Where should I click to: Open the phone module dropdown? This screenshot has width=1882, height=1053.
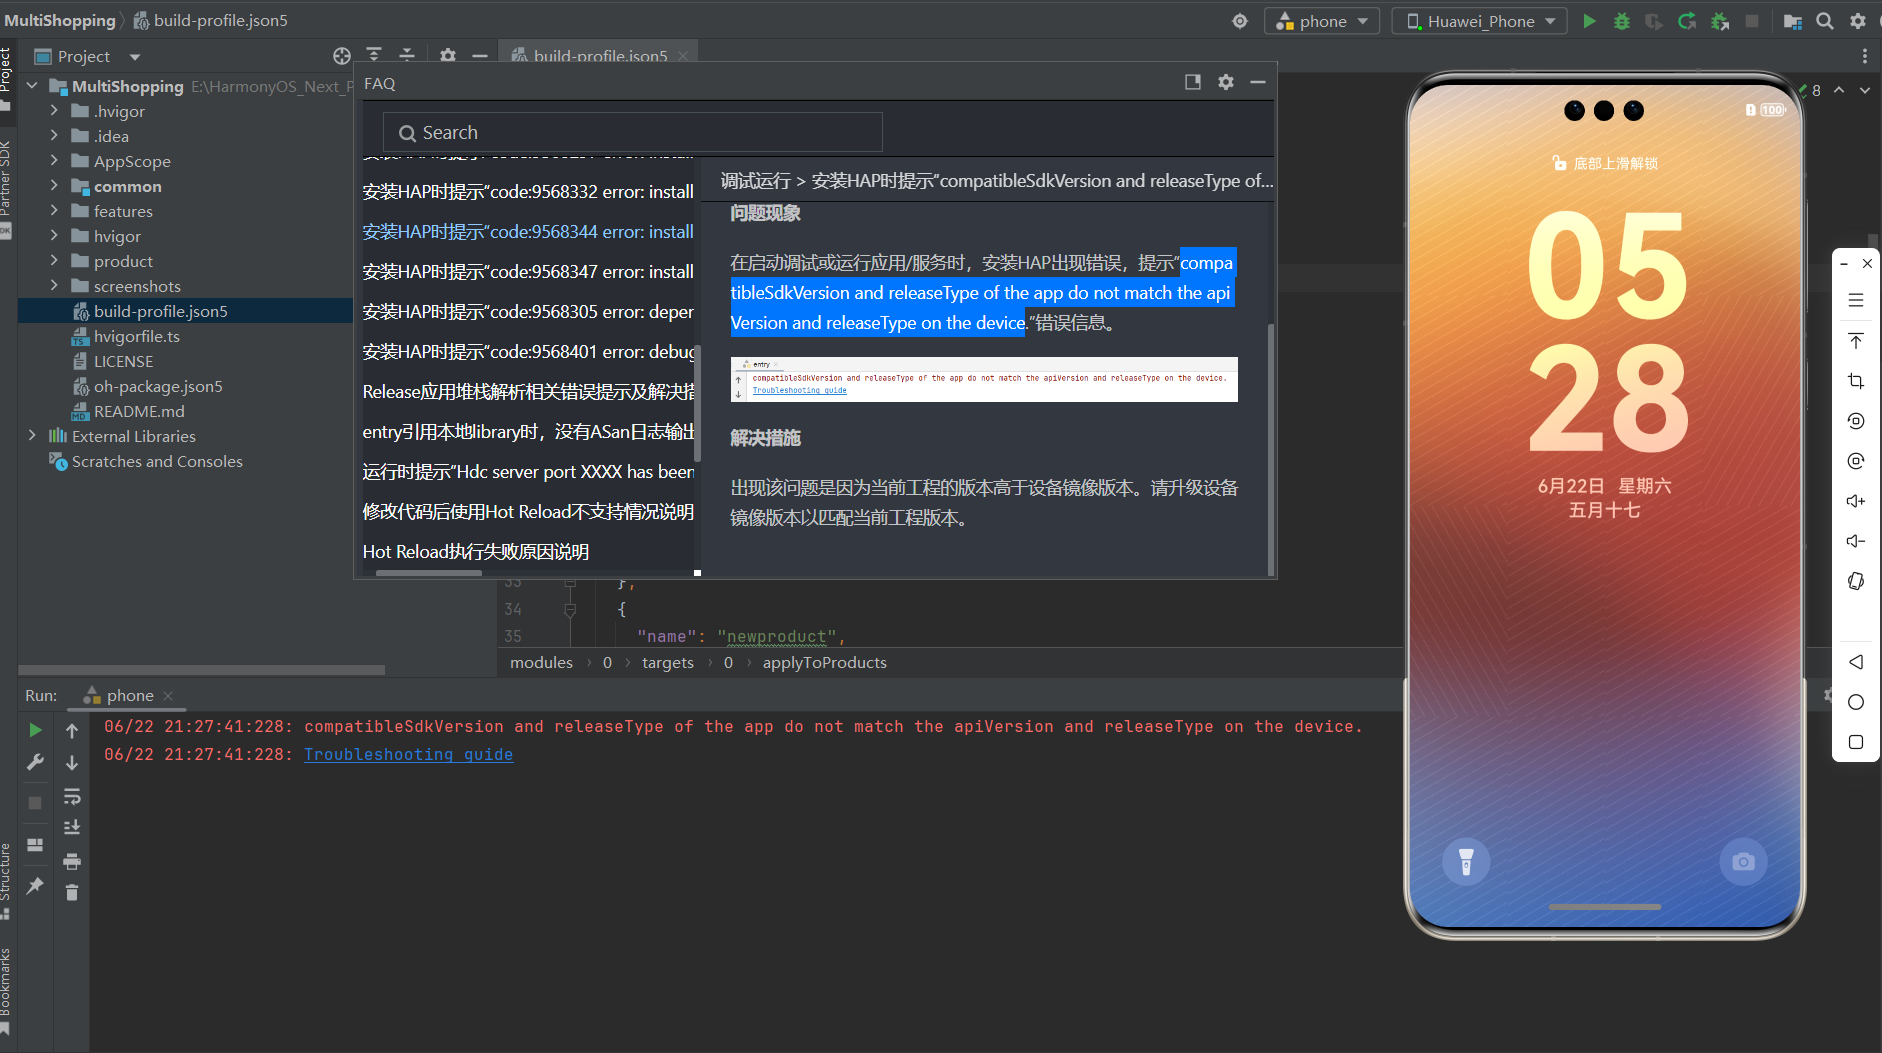coord(1322,21)
